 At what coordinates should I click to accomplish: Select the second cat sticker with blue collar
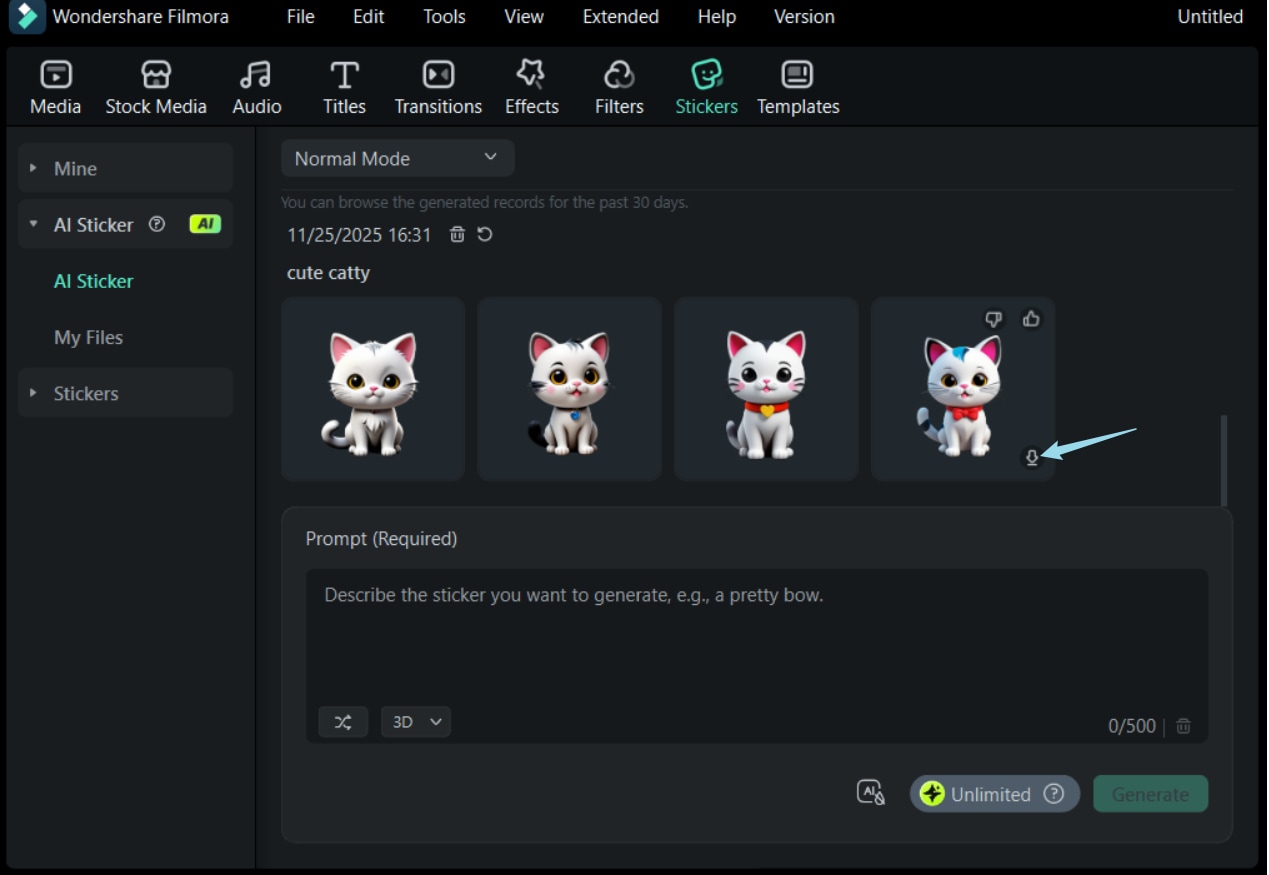pyautogui.click(x=569, y=389)
